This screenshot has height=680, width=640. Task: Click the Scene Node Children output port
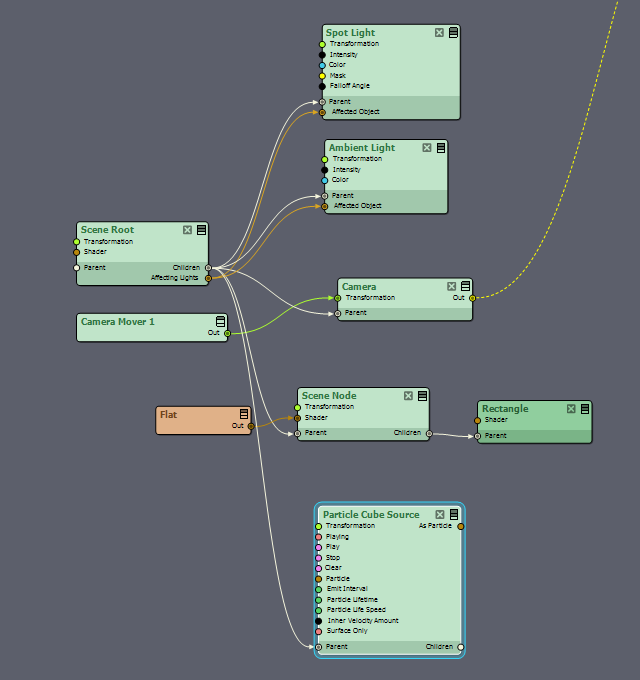tap(429, 433)
